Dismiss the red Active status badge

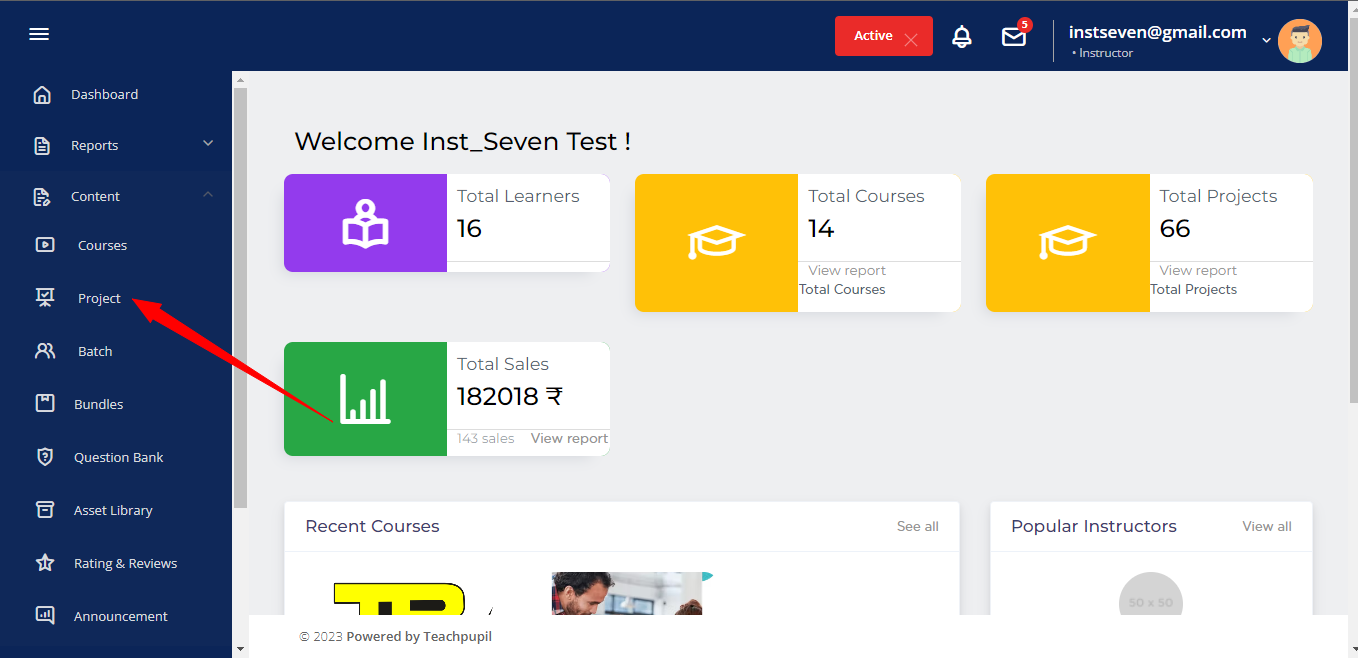[x=910, y=40]
